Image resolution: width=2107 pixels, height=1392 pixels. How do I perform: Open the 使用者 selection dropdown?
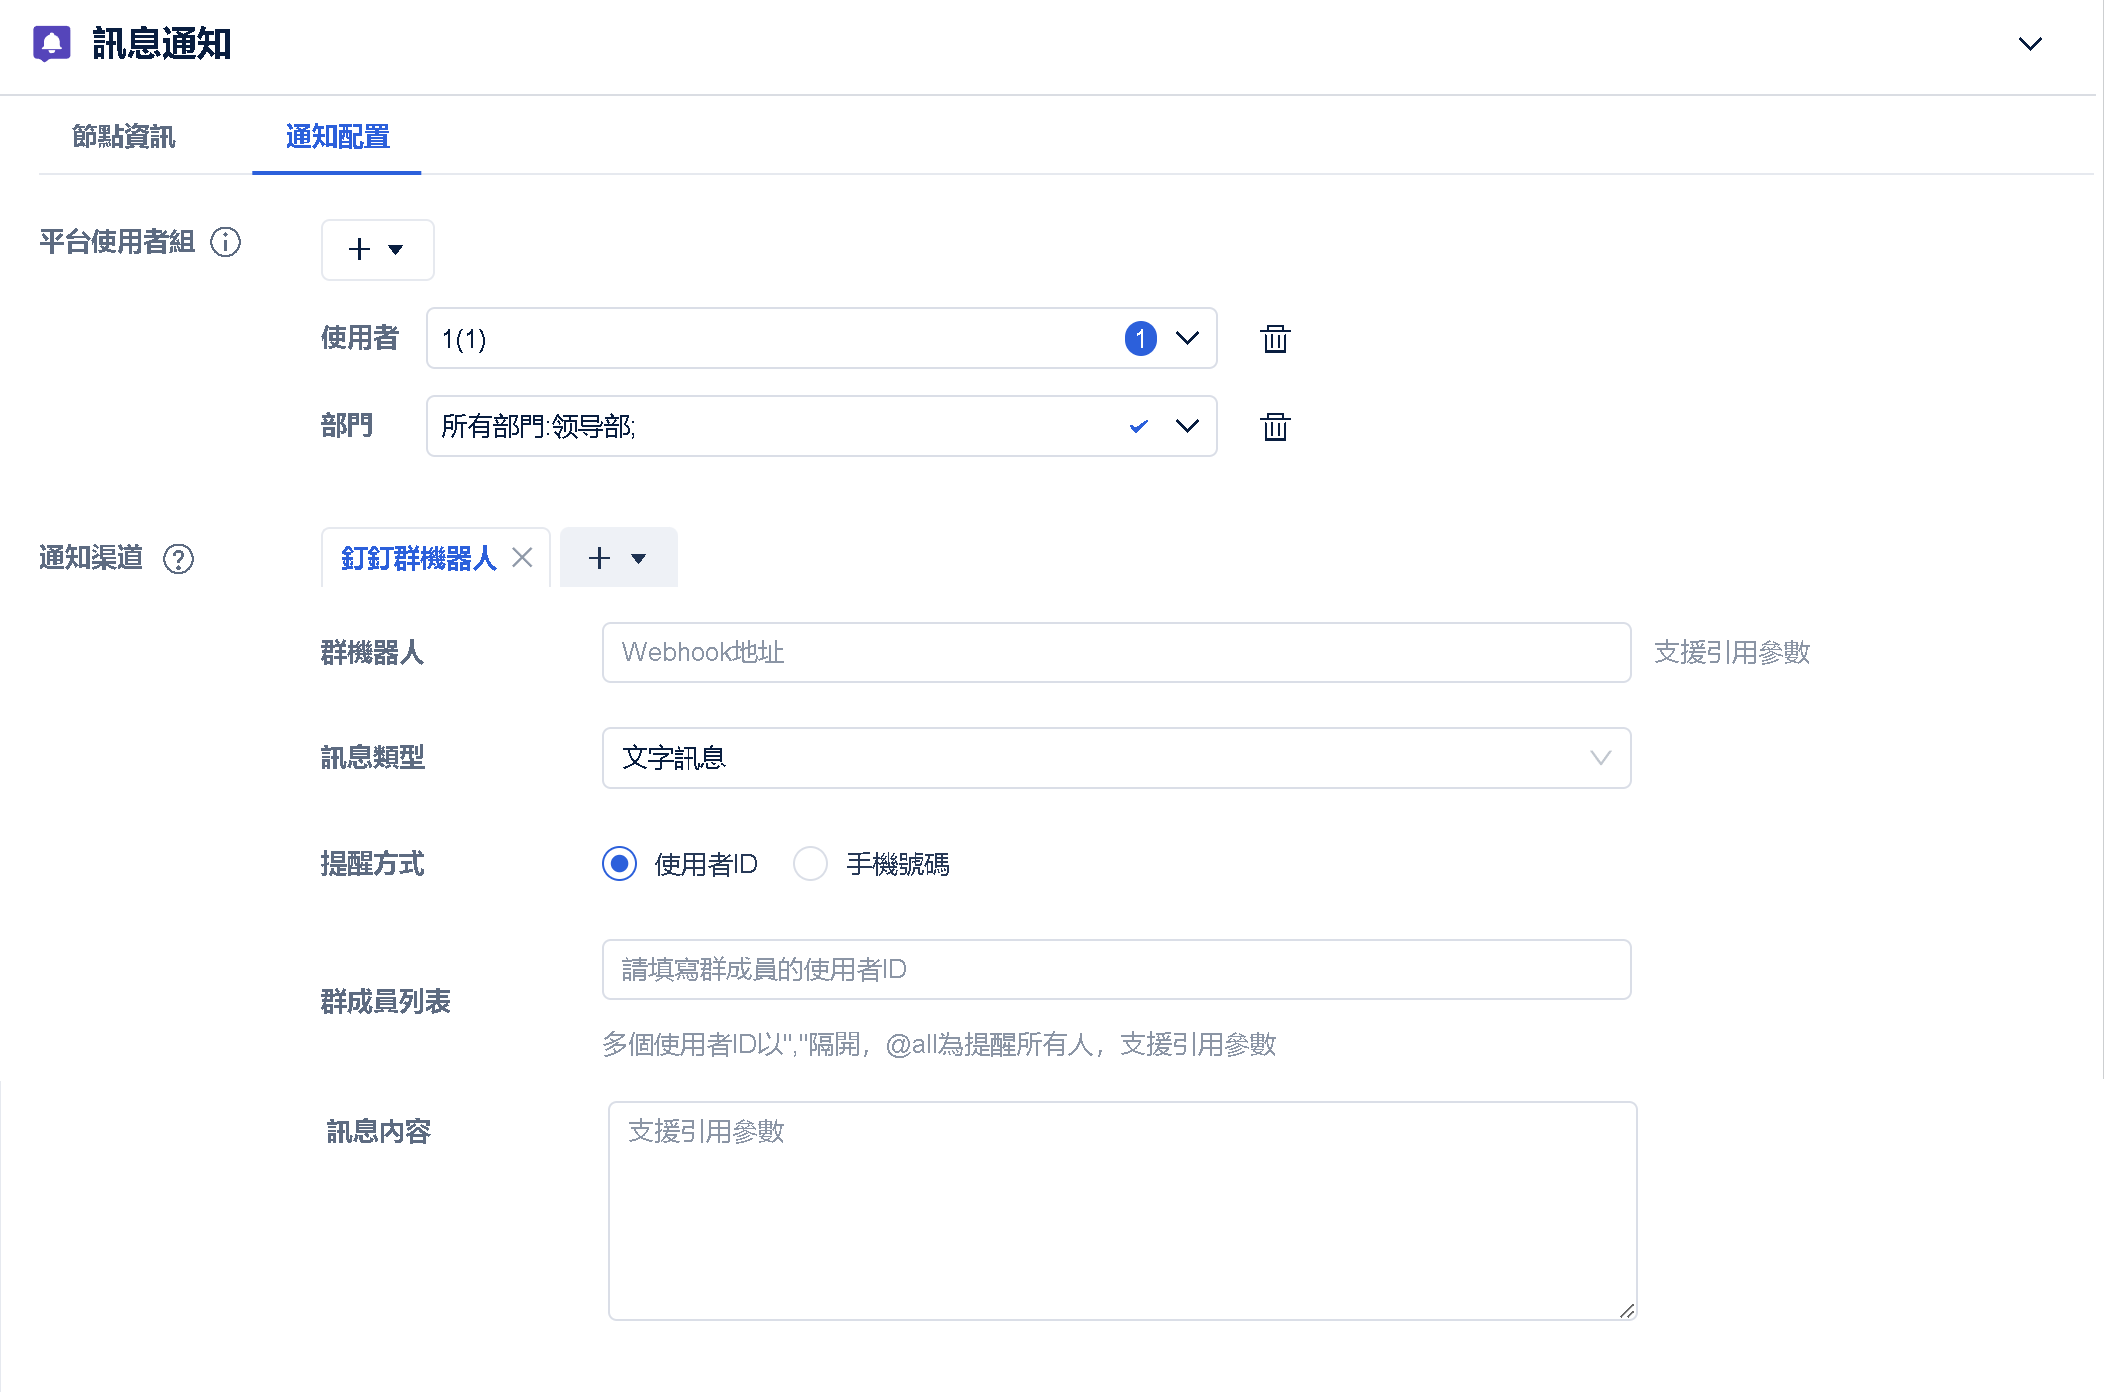(x=1187, y=339)
